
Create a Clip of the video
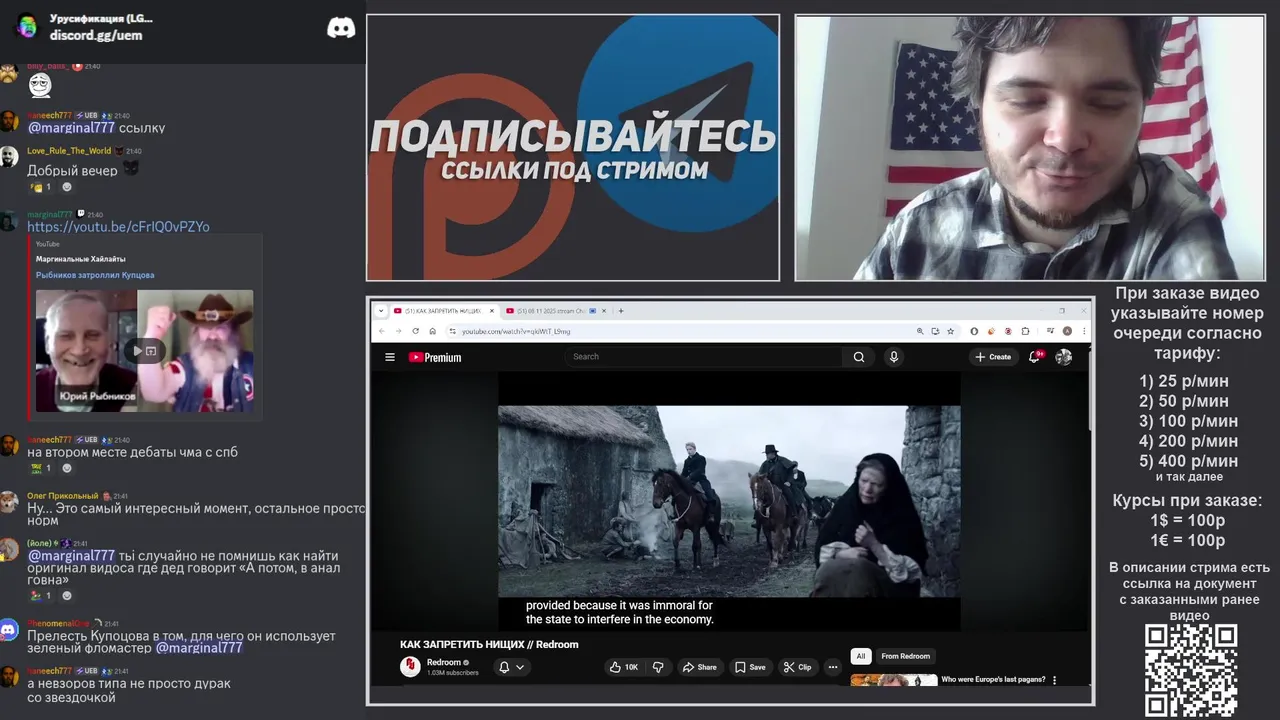pyautogui.click(x=798, y=667)
